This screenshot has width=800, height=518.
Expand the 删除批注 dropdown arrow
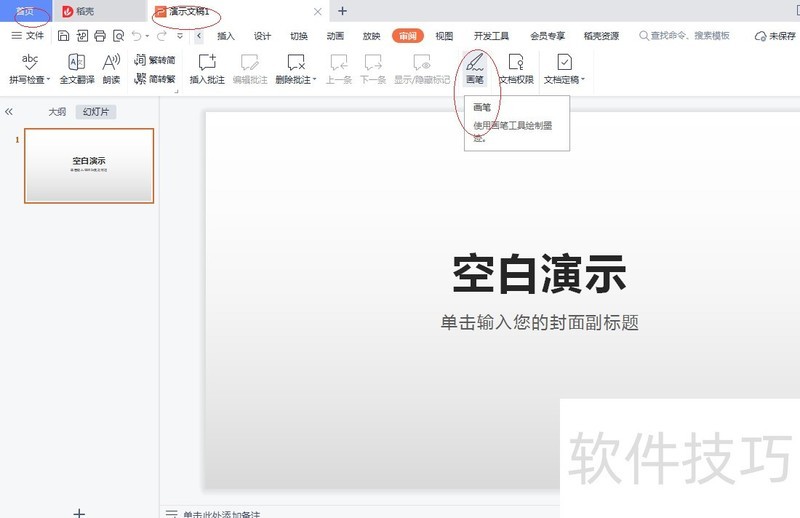(x=315, y=80)
